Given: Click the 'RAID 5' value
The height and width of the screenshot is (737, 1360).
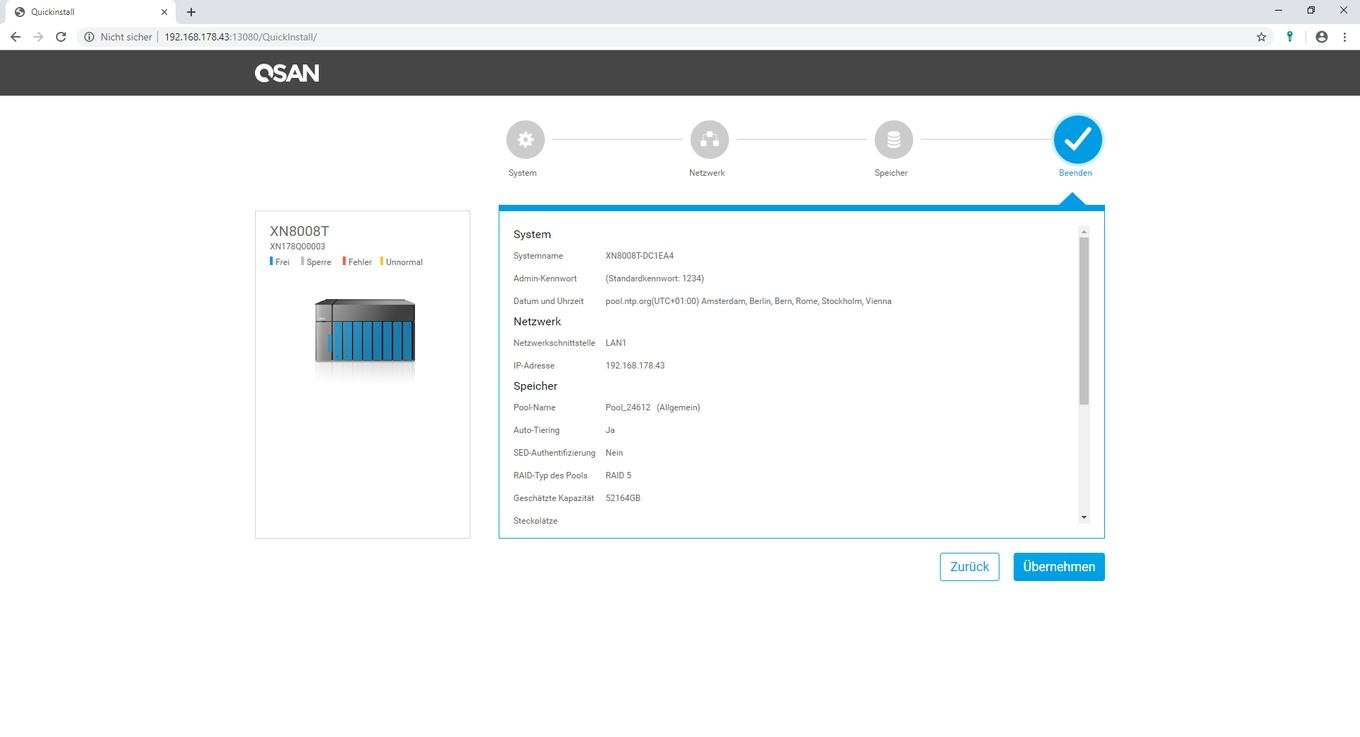Looking at the screenshot, I should pos(618,475).
